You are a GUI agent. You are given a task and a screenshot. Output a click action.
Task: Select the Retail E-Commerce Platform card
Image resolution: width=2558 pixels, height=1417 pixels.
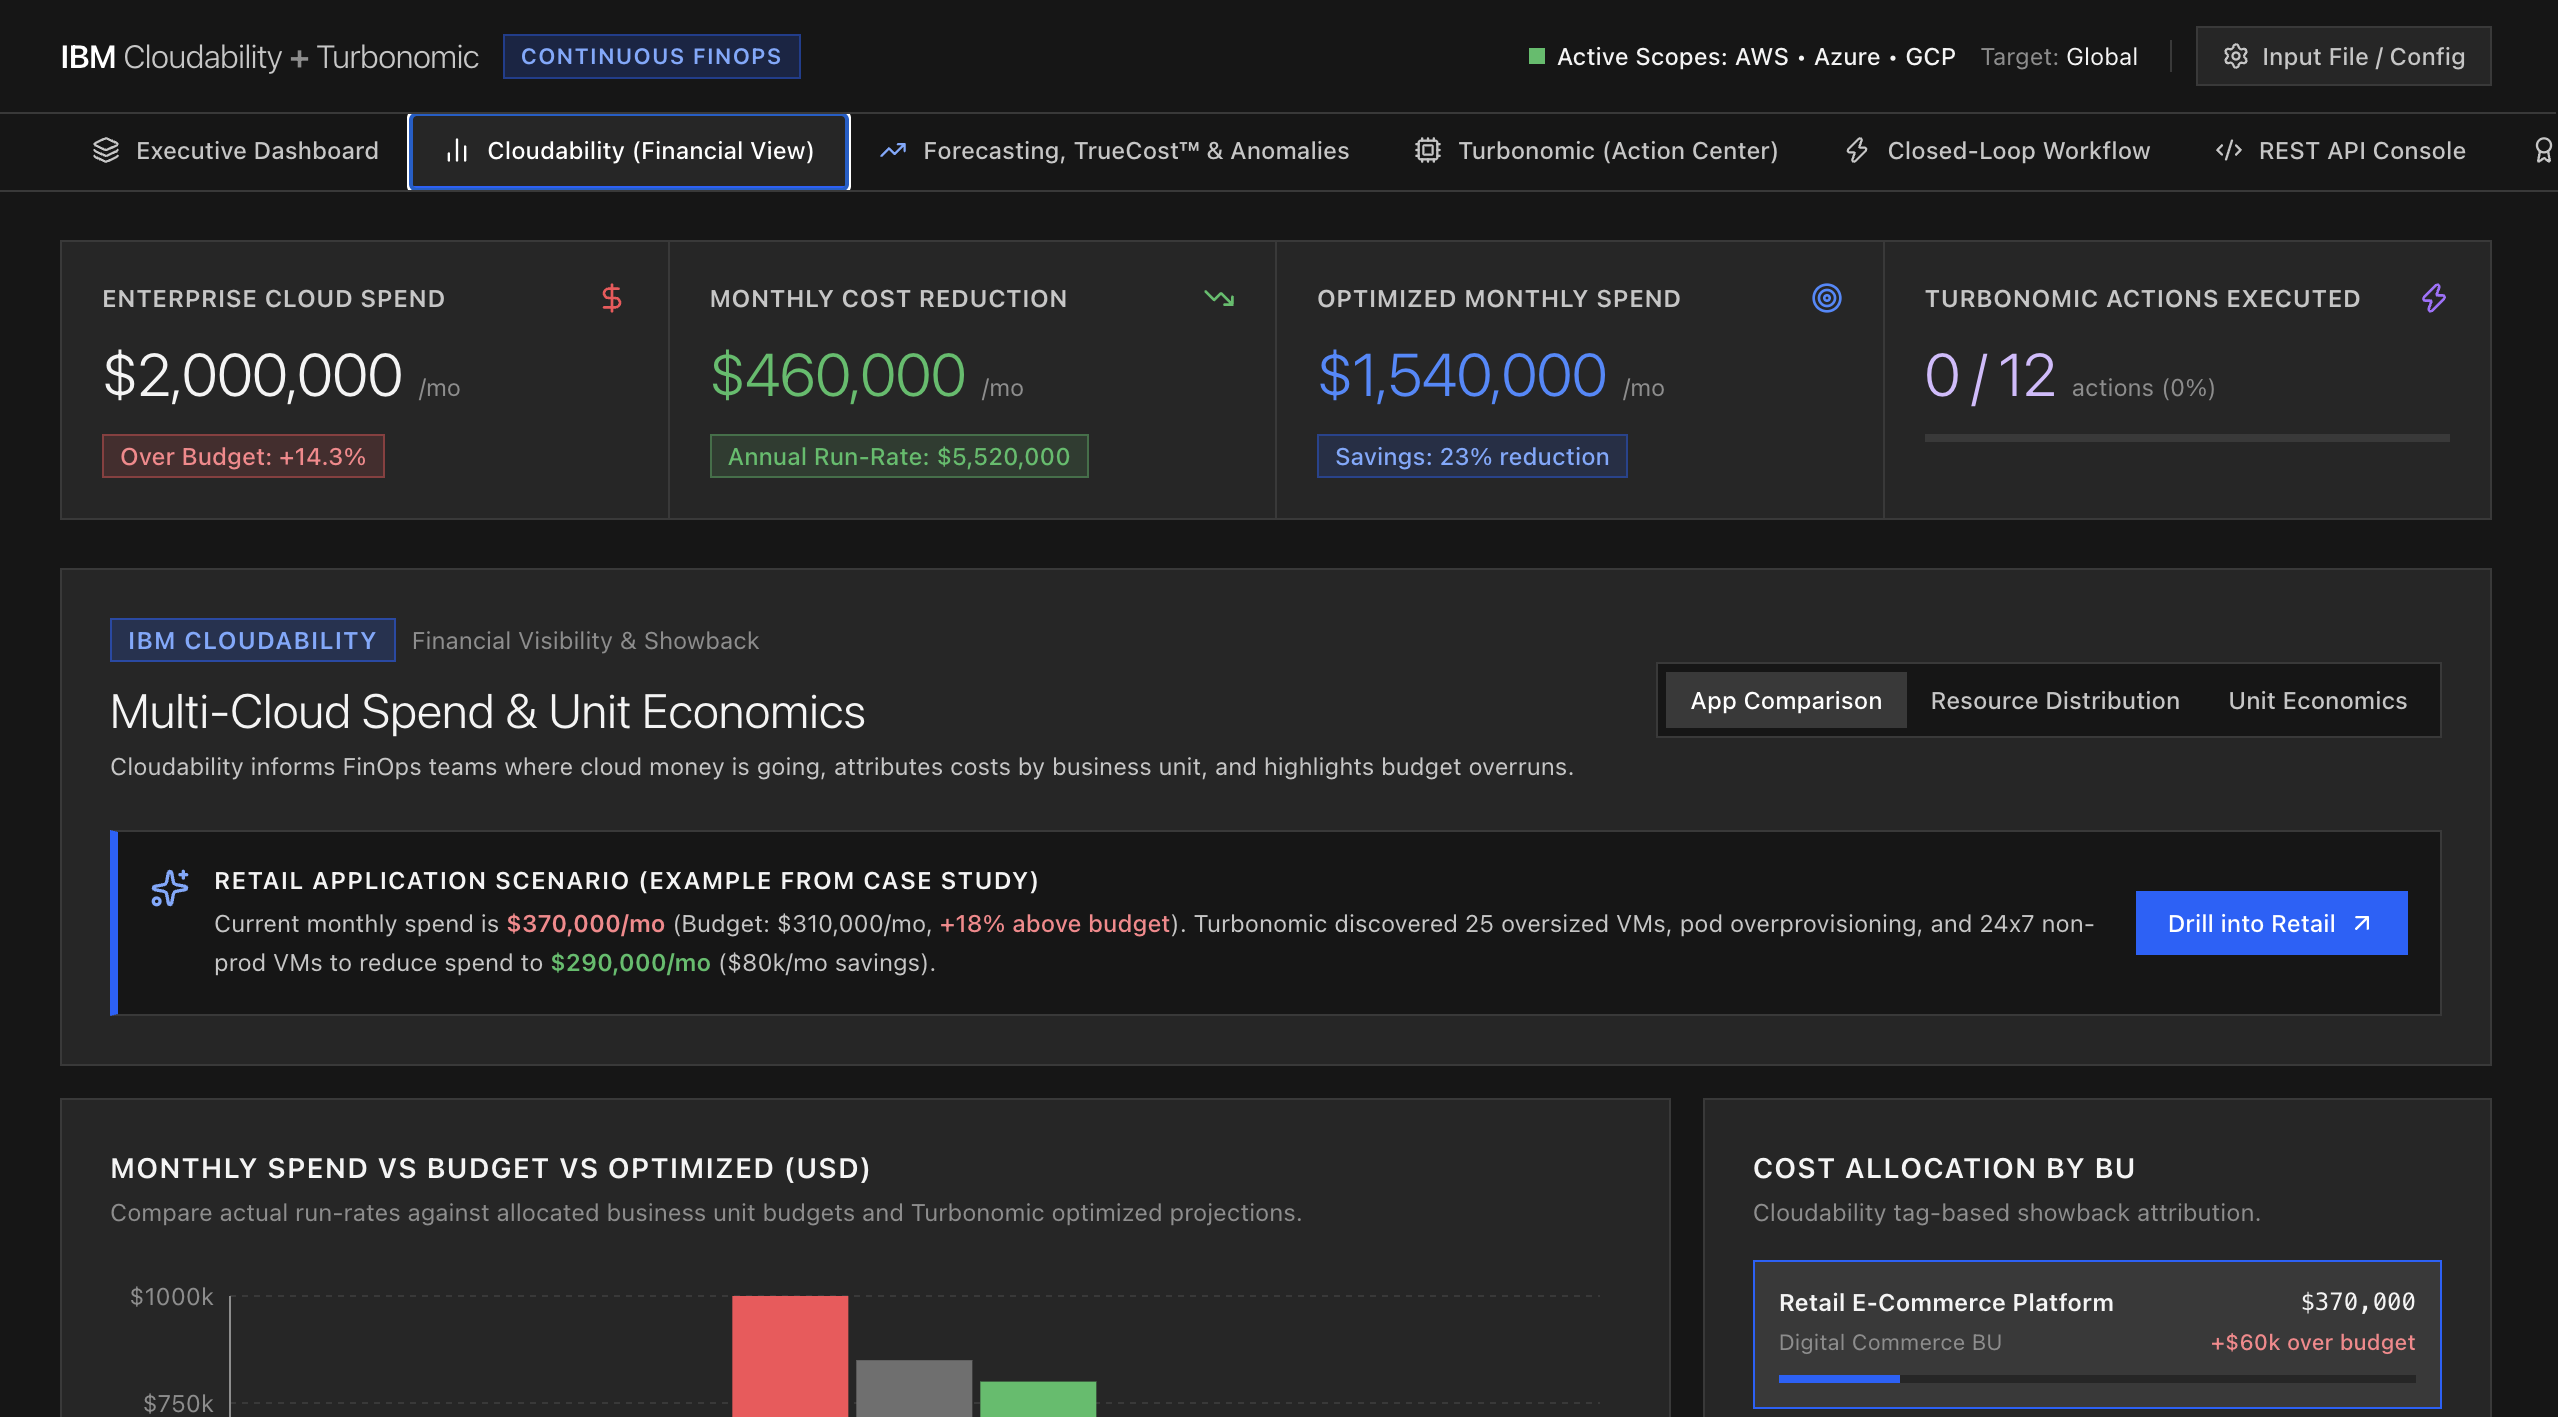2097,1334
